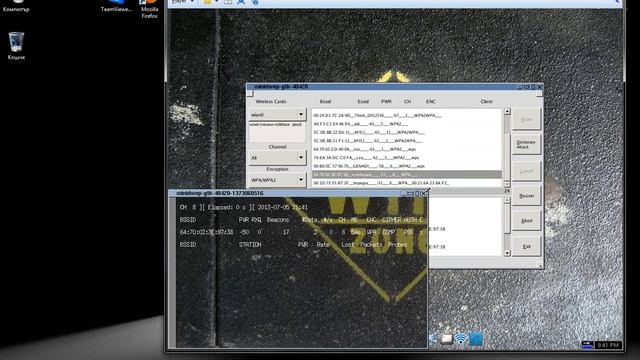Image resolution: width=640 pixels, height=360 pixels.
Task: Click the Launch button under Dictionary Attack
Action: click(527, 171)
